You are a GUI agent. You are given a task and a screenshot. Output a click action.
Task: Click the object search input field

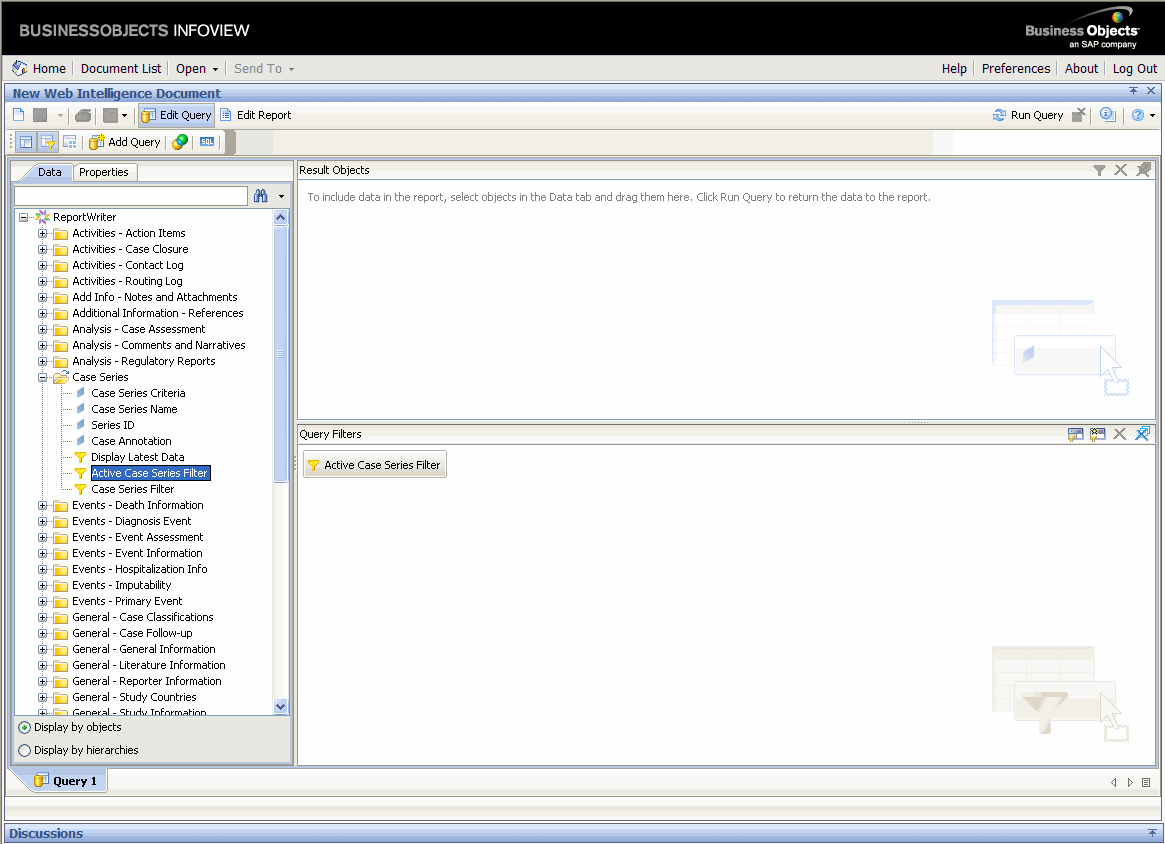tap(131, 196)
